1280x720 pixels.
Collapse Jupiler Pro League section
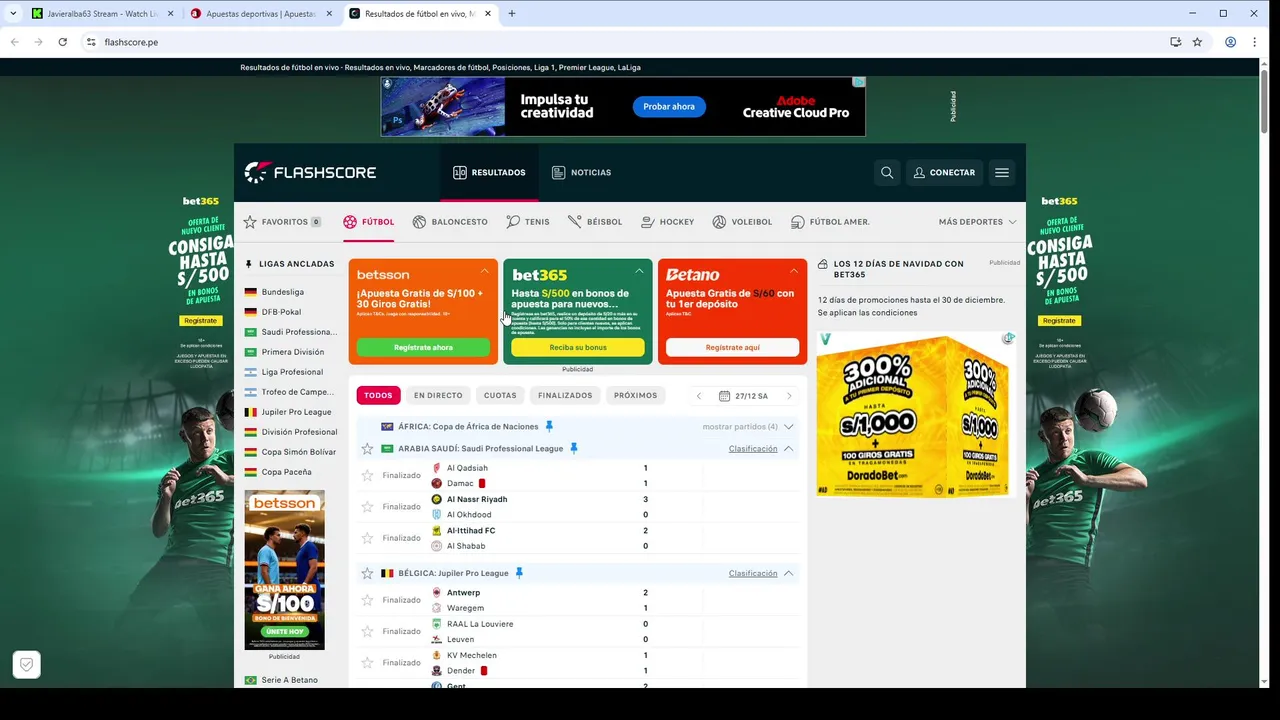coord(789,573)
